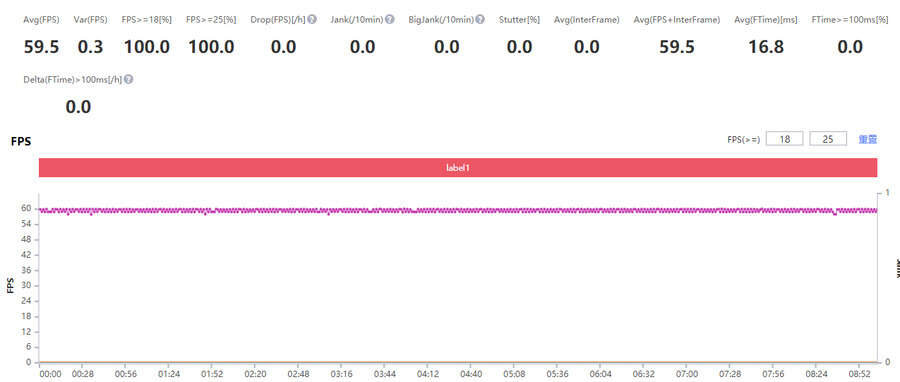Click the help icon next to Drop(FPS)[/h]

point(312,20)
